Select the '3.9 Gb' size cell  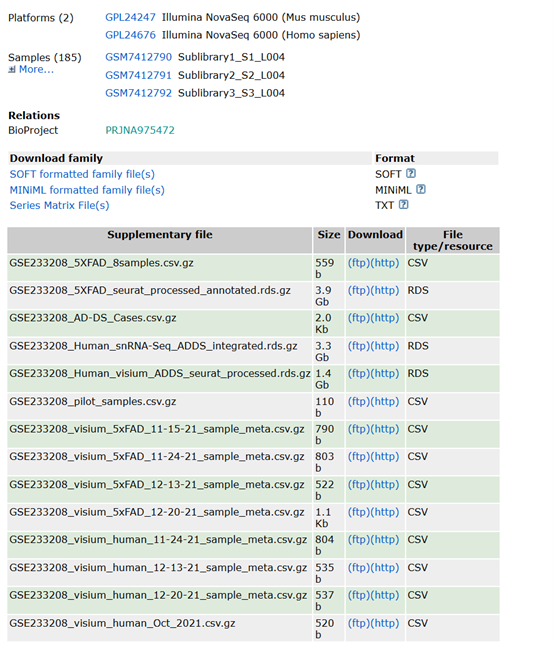point(329,296)
